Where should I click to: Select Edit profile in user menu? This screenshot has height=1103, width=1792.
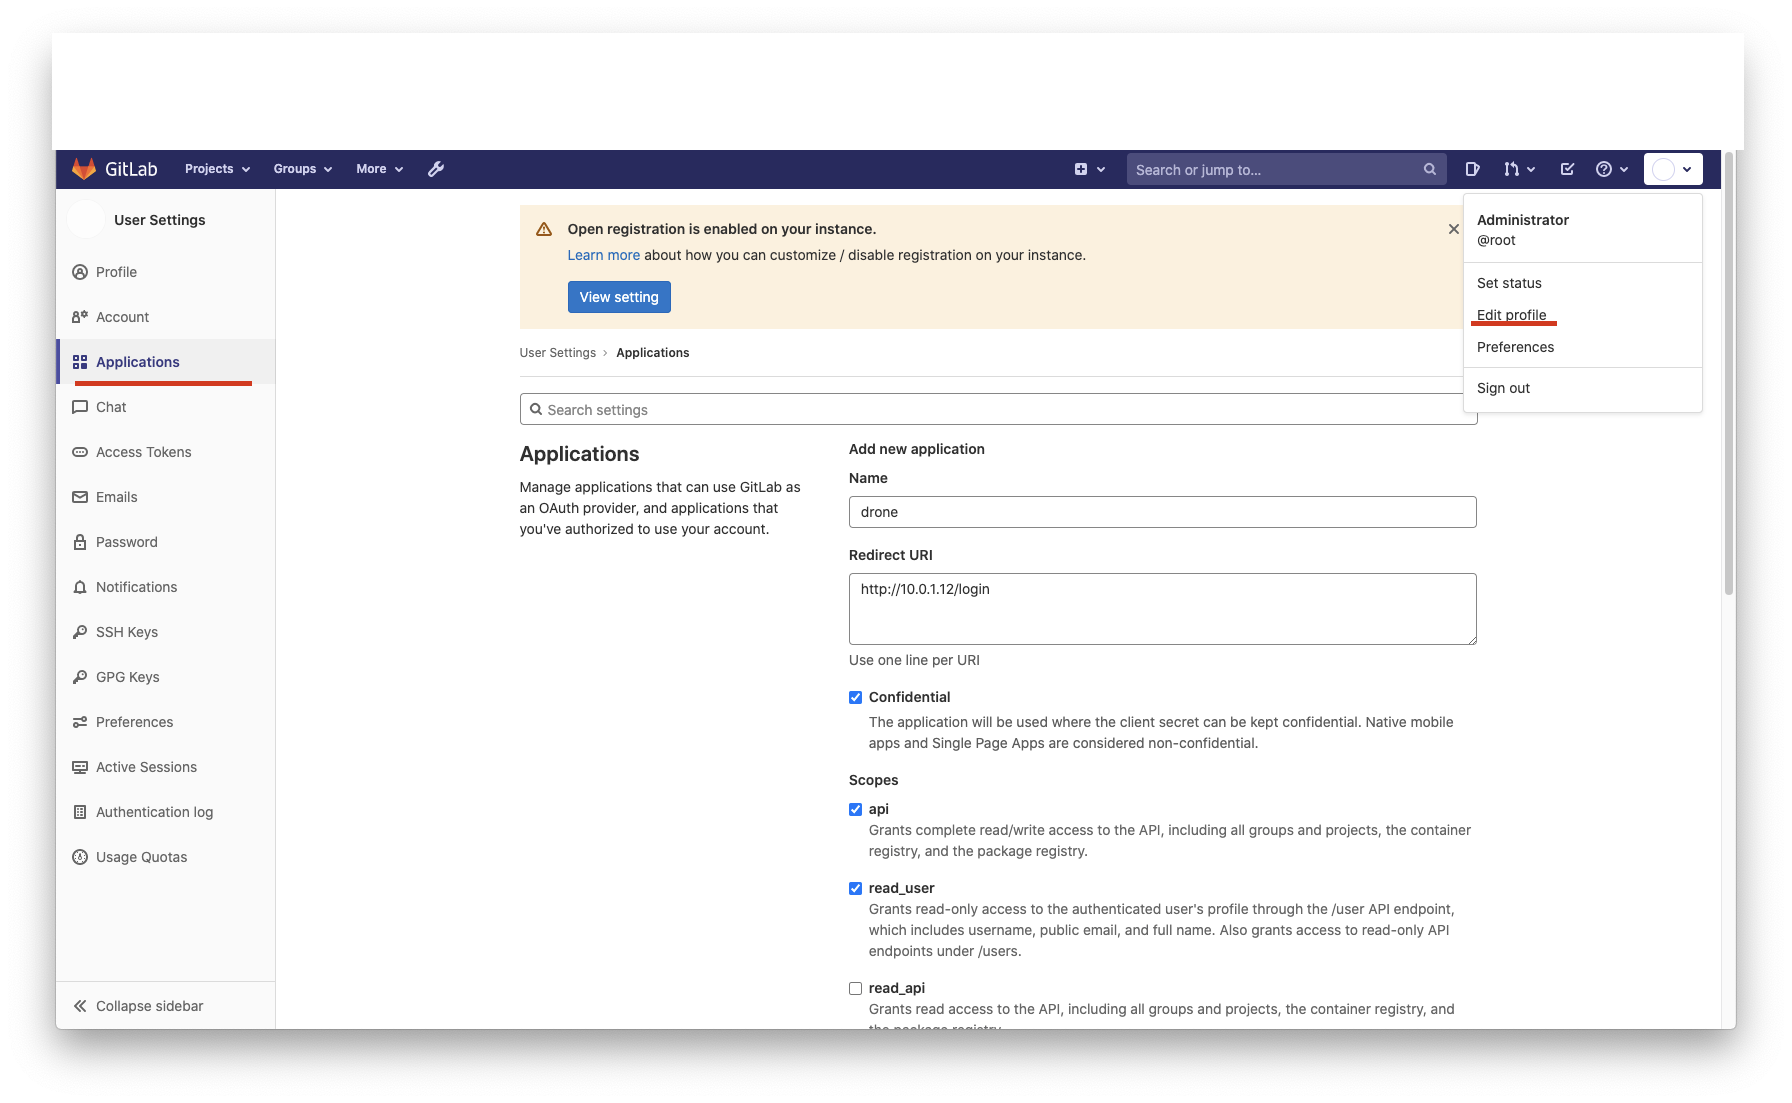pos(1511,315)
